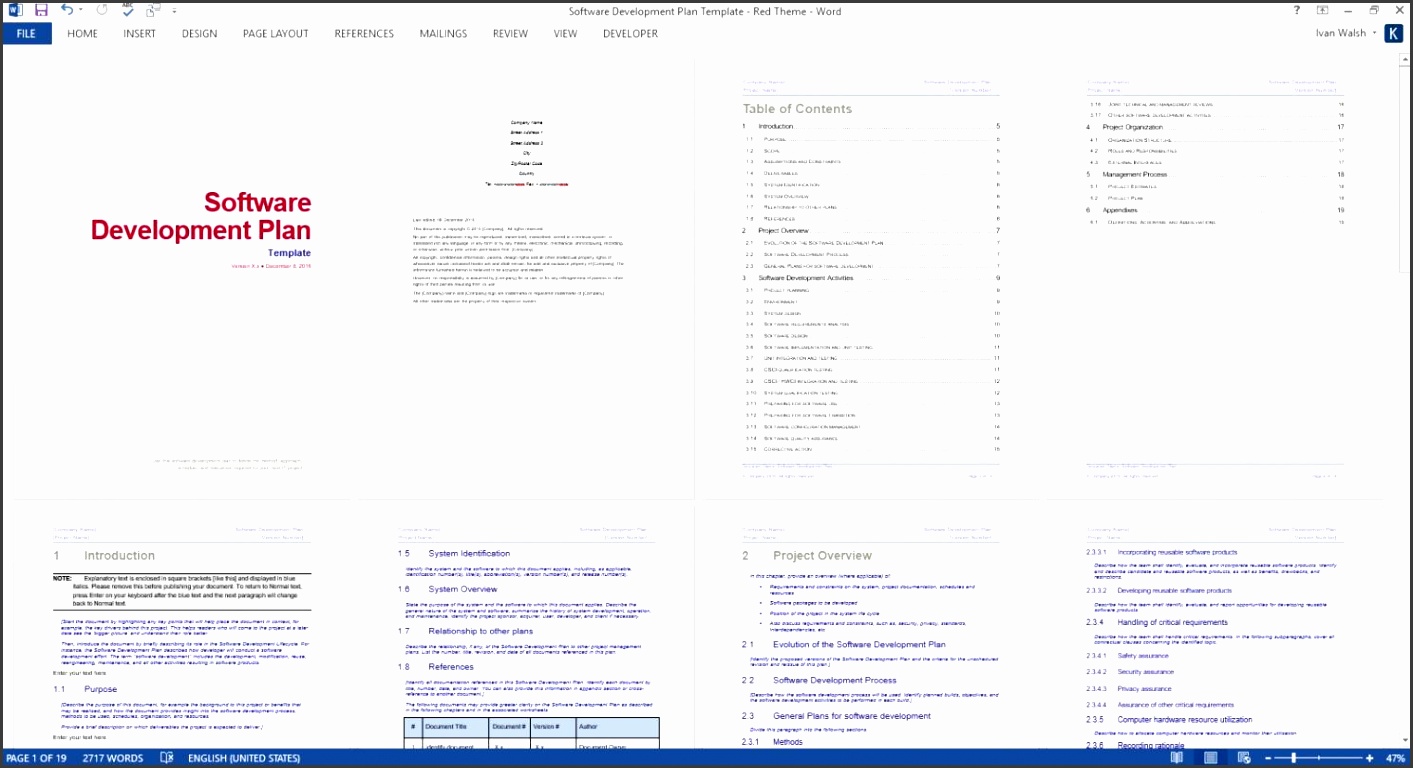Open Web Layout view from status bar
The height and width of the screenshot is (768, 1413).
(1242, 758)
